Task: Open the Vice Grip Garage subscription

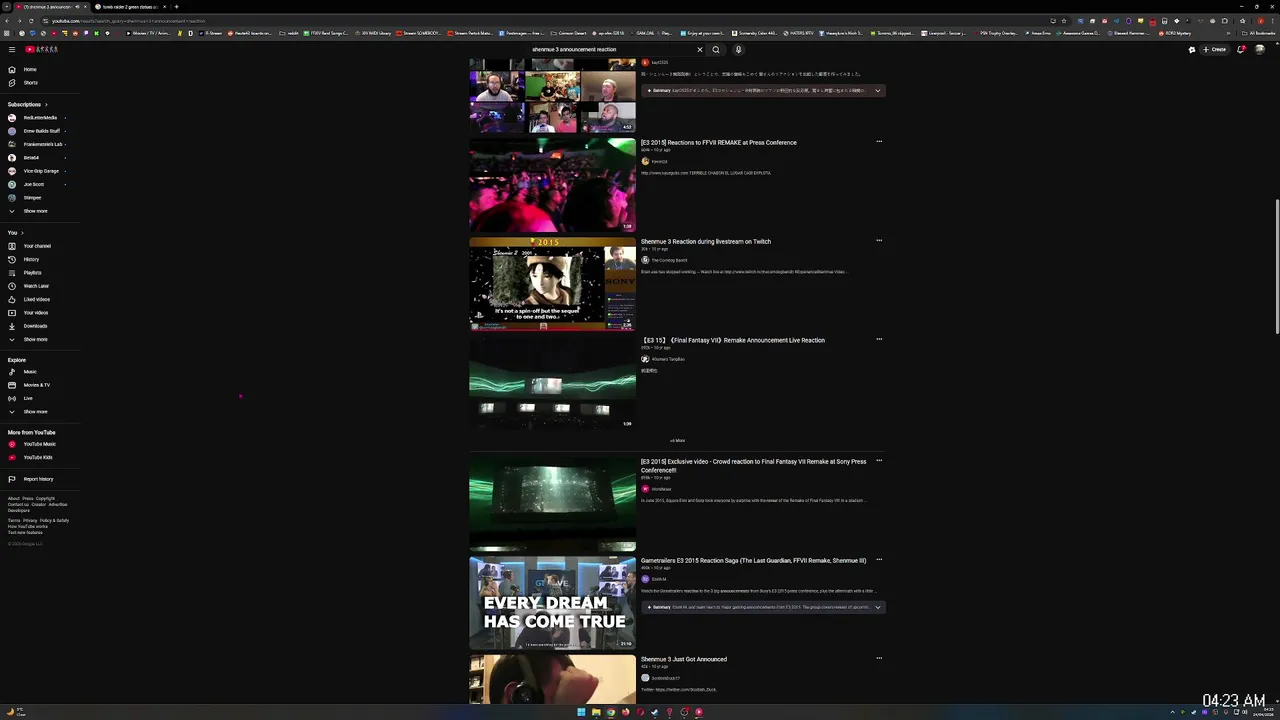Action: [x=40, y=171]
